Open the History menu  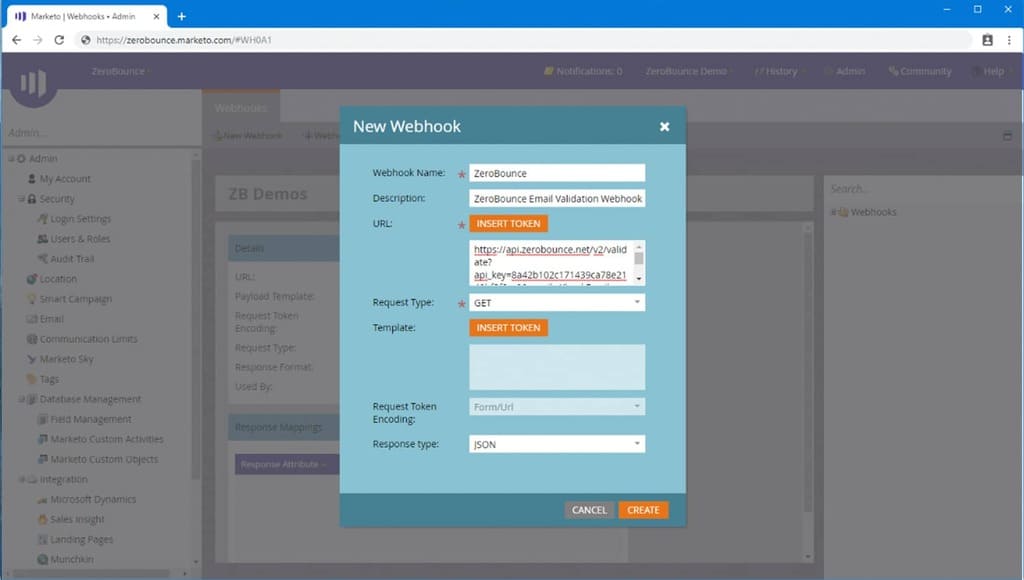[x=780, y=71]
